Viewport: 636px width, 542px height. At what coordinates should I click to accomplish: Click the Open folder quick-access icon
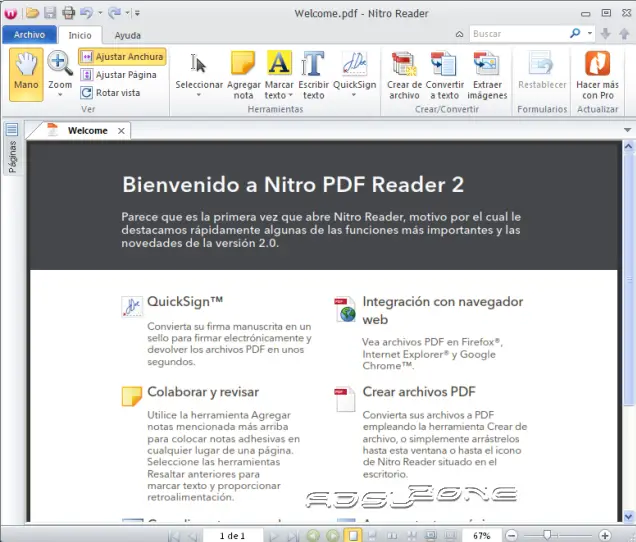pyautogui.click(x=32, y=13)
